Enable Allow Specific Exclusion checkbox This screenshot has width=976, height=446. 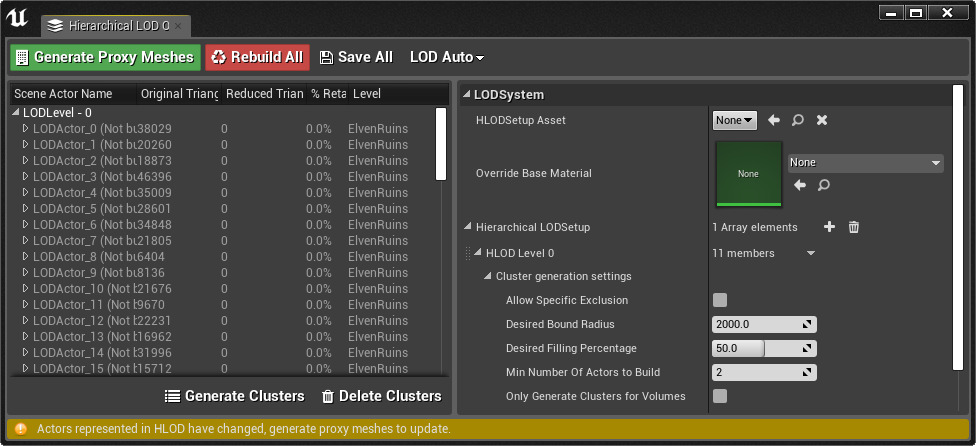720,300
